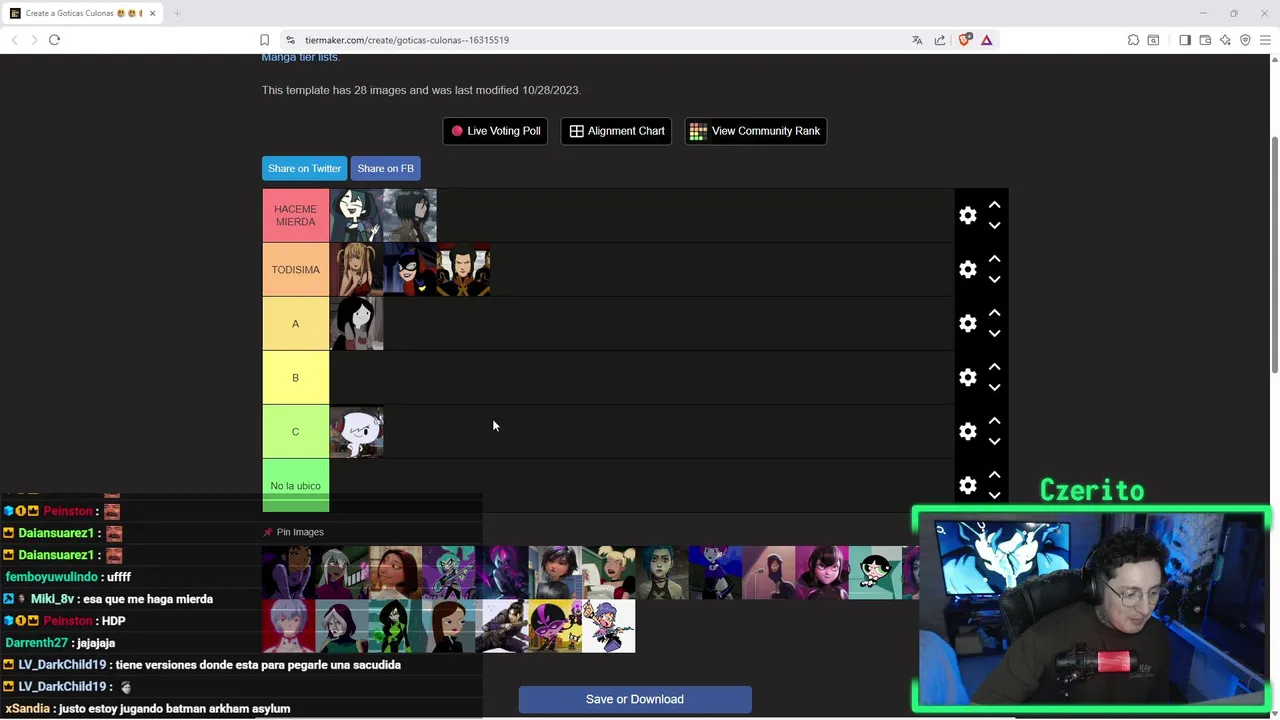The width and height of the screenshot is (1280, 720).
Task: Pick Mavis image from pool
Action: click(822, 573)
